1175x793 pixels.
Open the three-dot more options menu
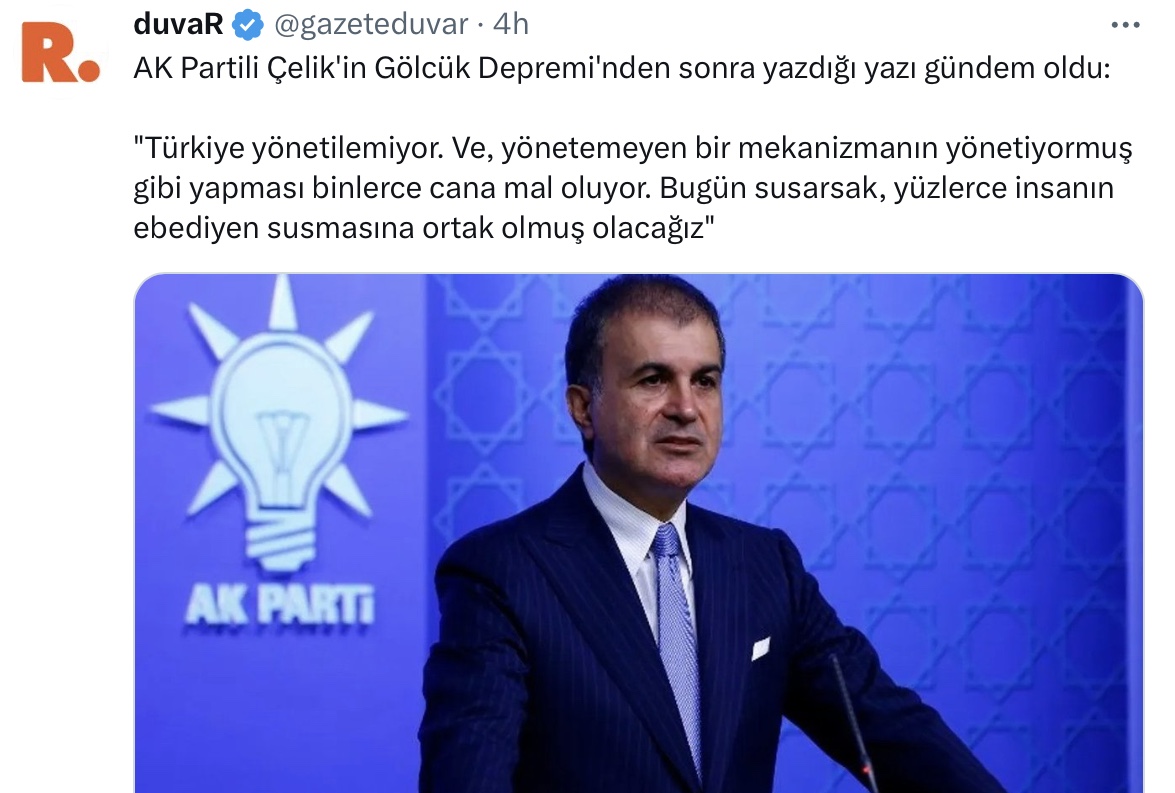click(x=1125, y=25)
